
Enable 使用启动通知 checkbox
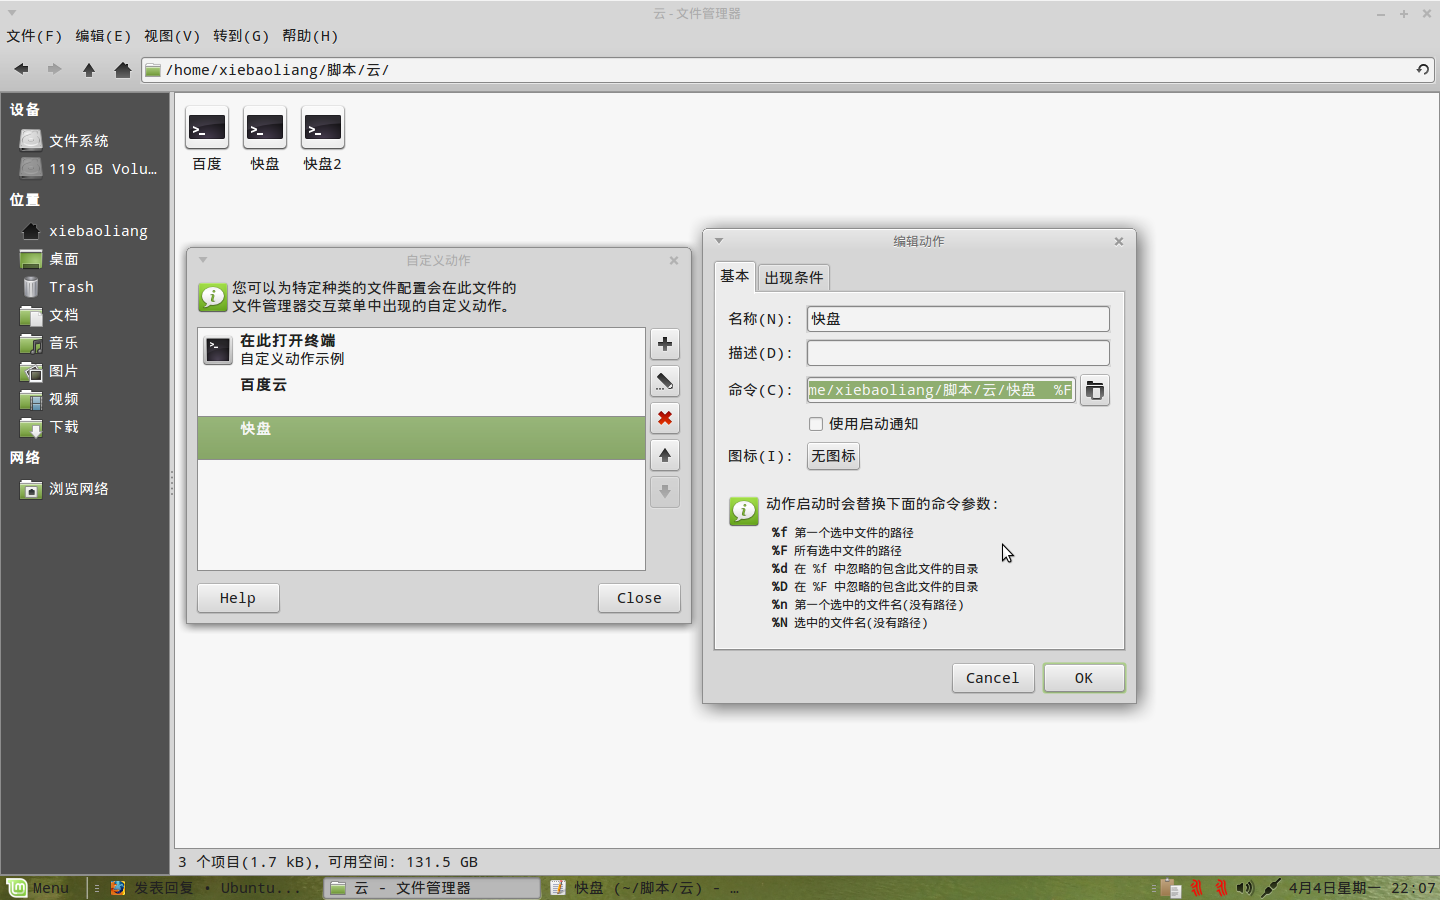(816, 424)
